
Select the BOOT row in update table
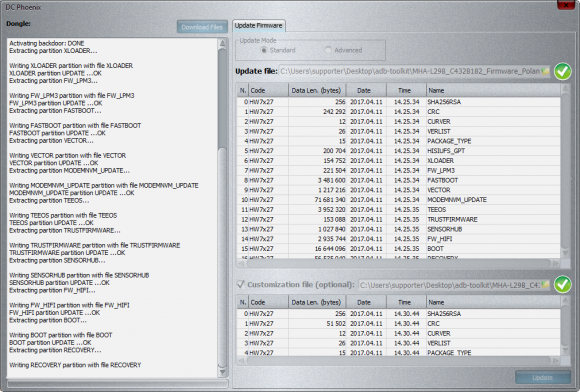coord(398,249)
